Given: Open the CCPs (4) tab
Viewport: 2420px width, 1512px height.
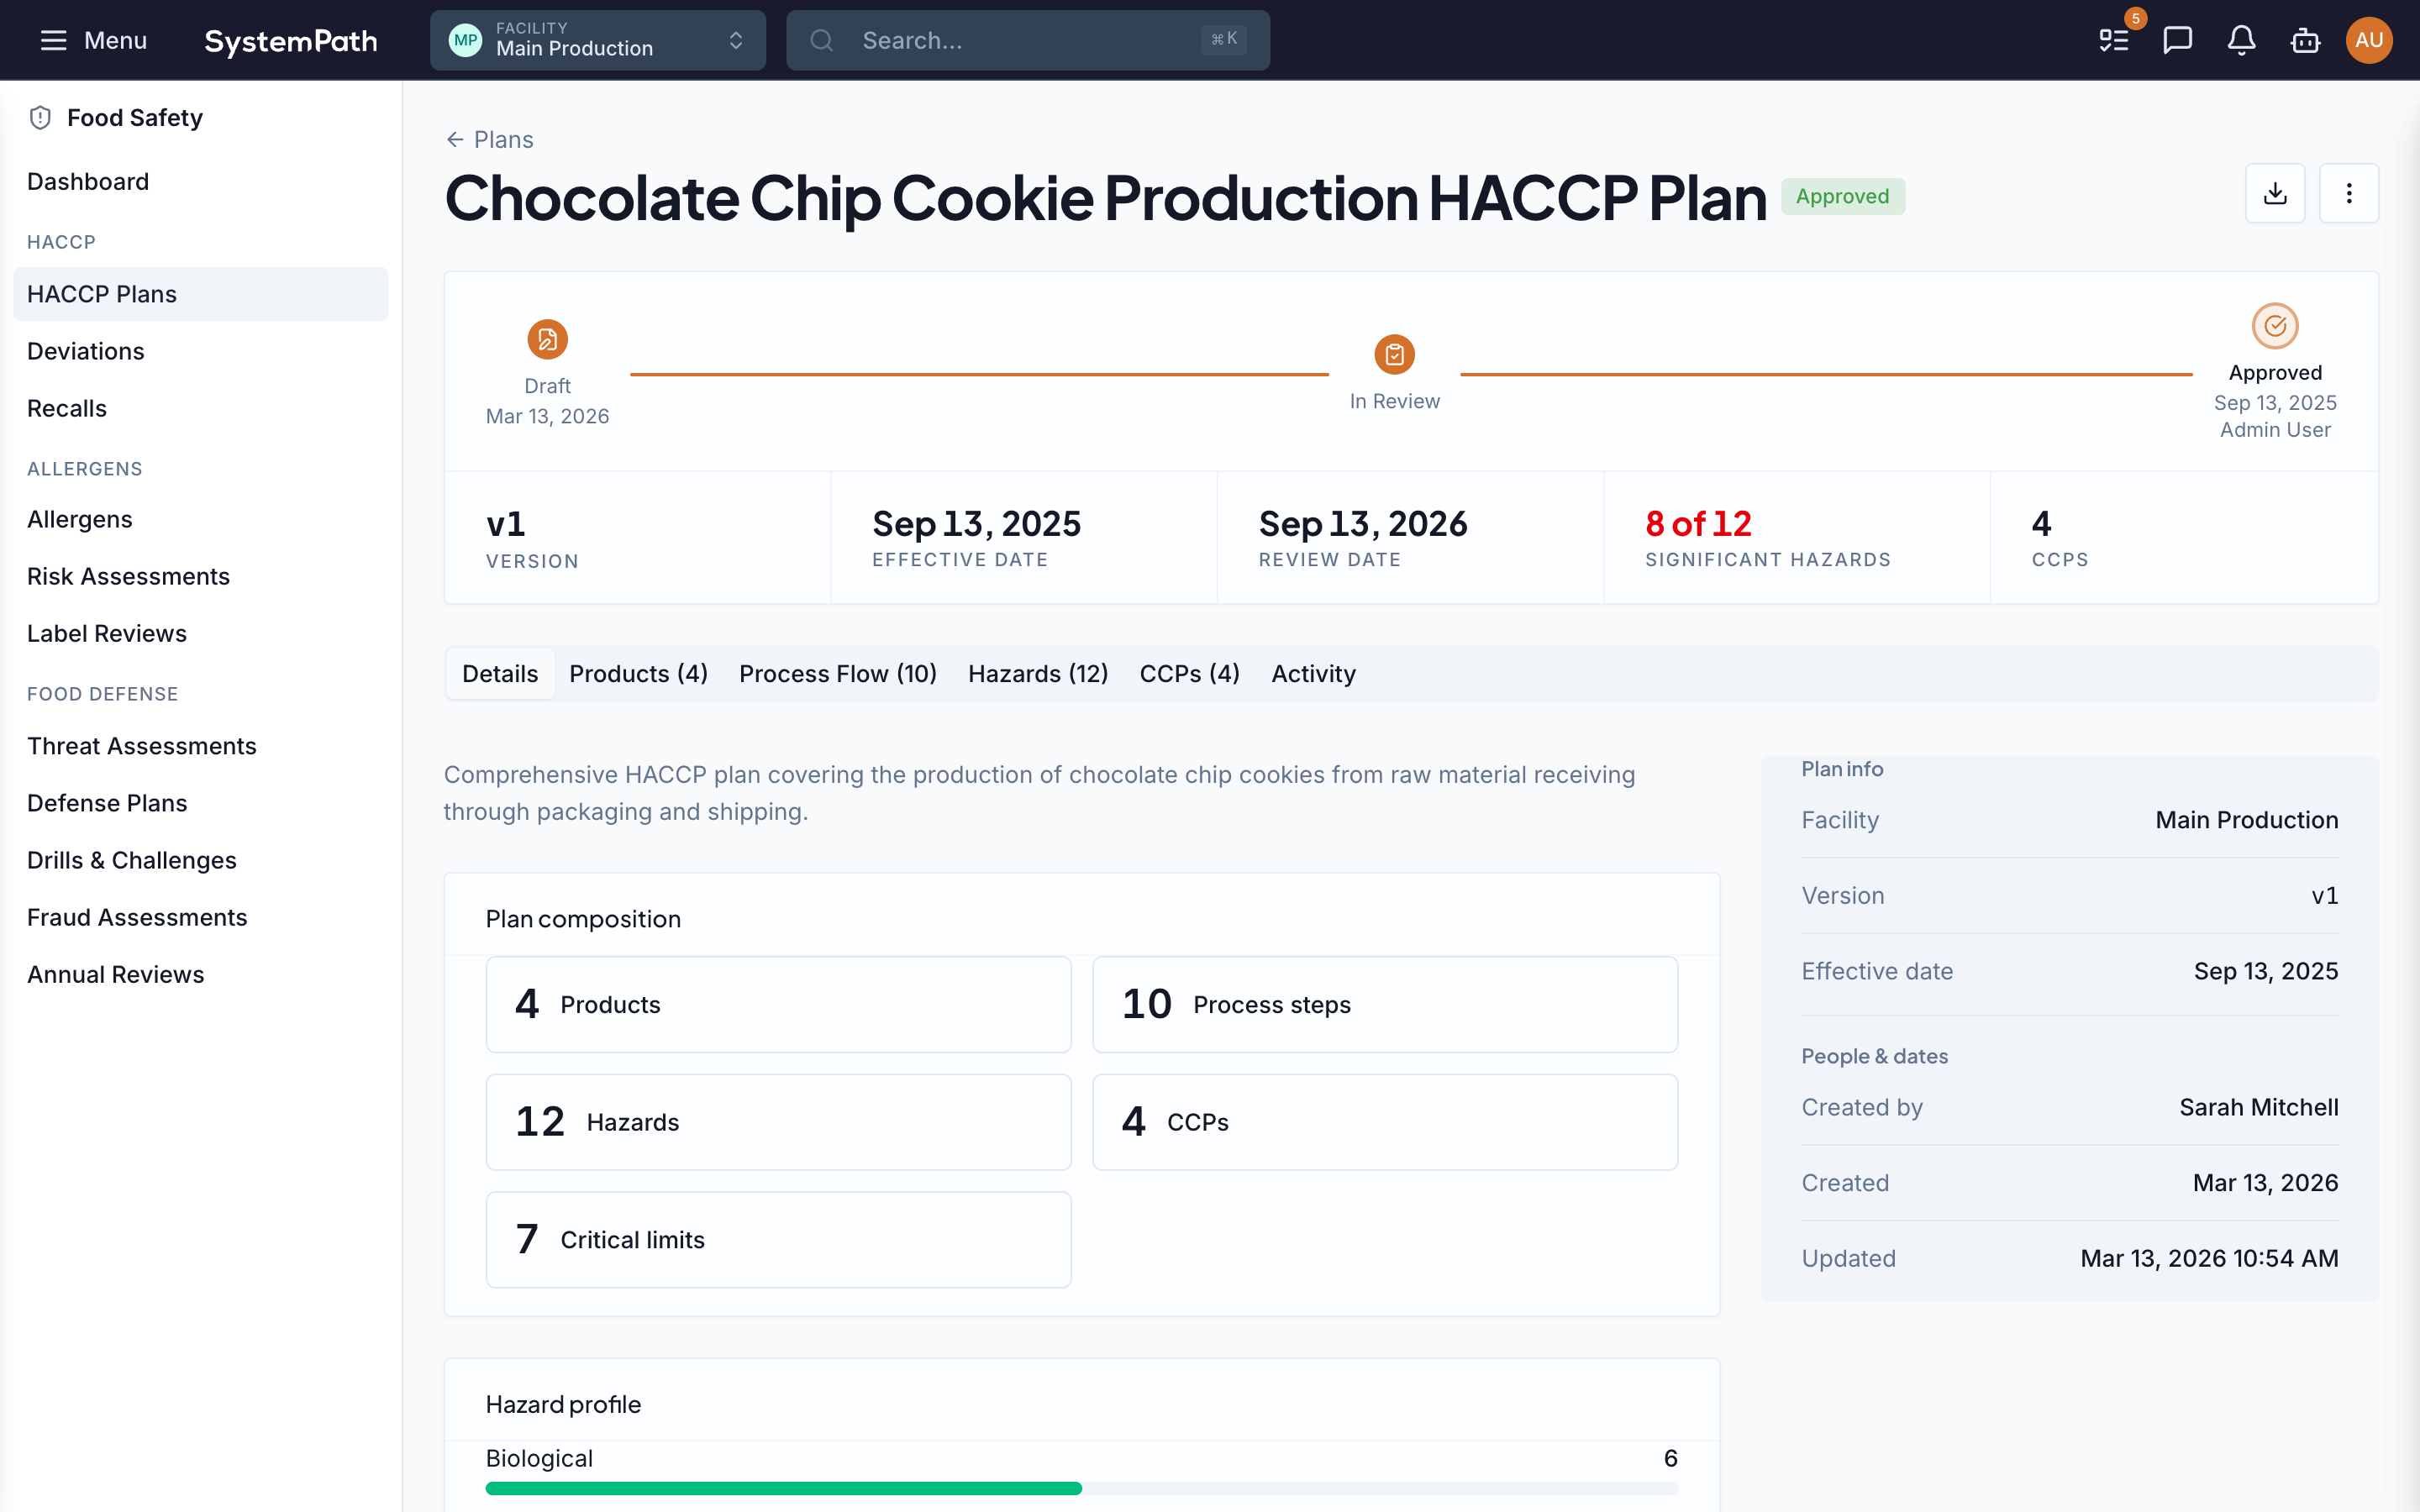Looking at the screenshot, I should point(1189,674).
